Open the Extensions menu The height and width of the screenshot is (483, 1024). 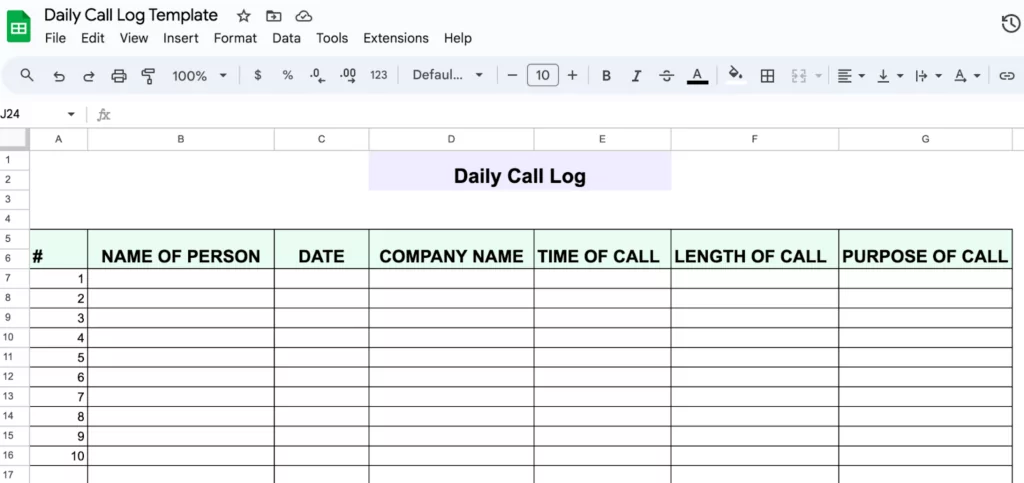395,38
